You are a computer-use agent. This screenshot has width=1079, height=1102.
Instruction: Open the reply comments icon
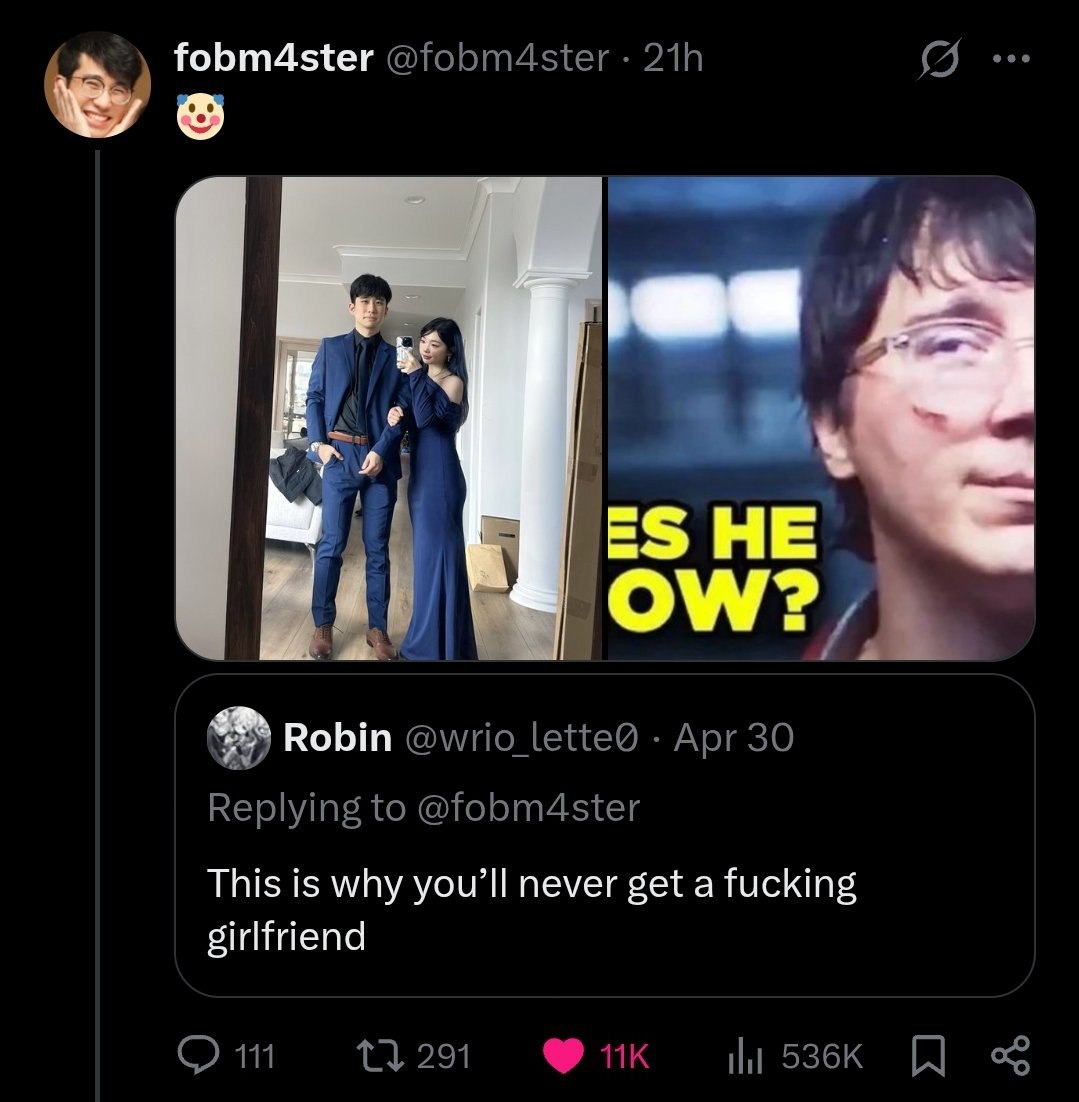(199, 1056)
